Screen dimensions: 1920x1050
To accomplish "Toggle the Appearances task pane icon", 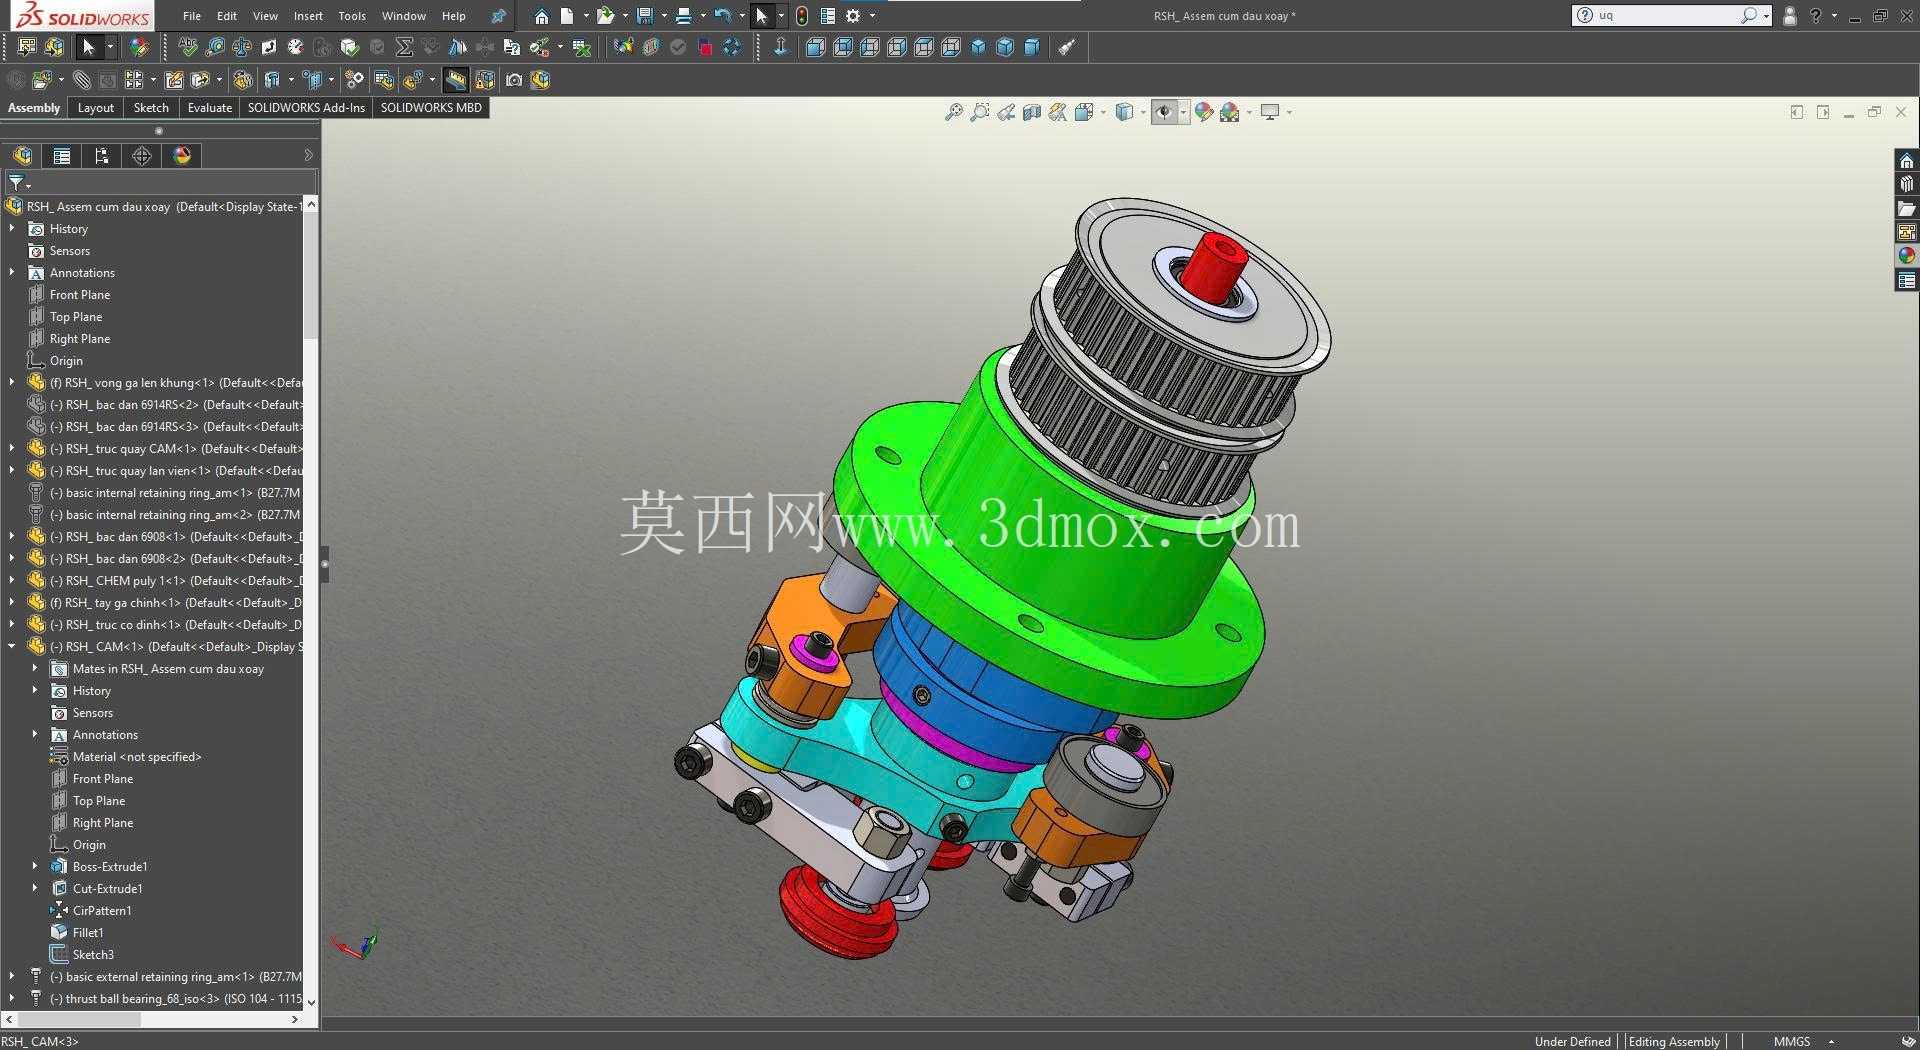I will [x=1907, y=256].
